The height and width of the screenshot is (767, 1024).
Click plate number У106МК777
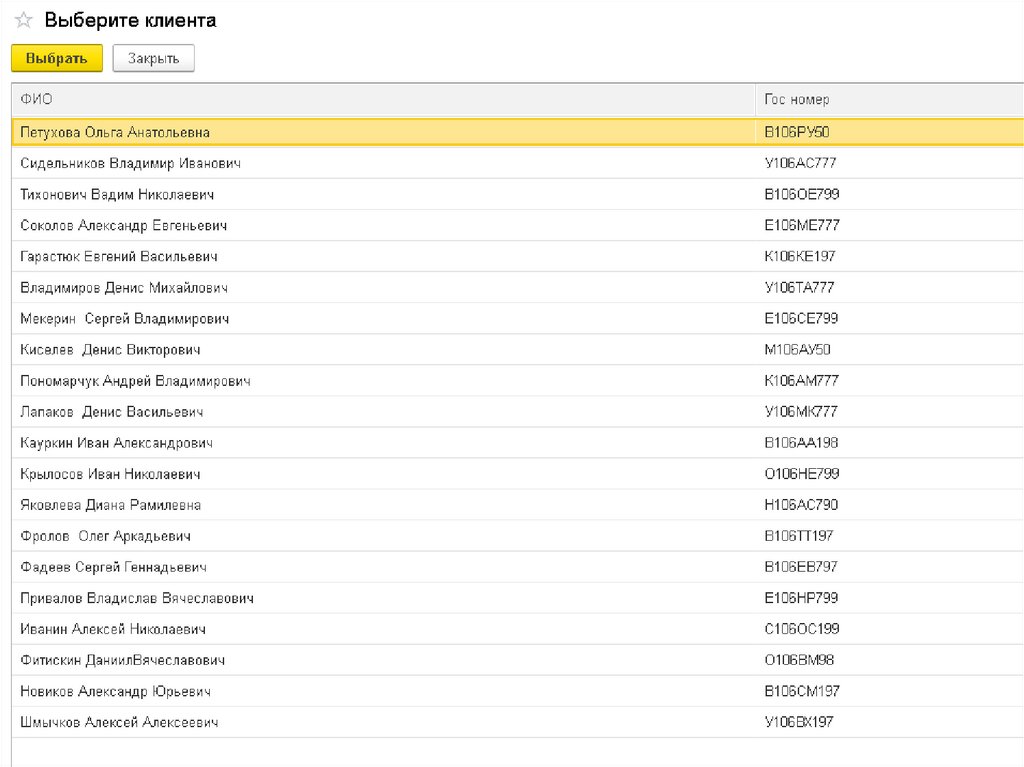801,412
